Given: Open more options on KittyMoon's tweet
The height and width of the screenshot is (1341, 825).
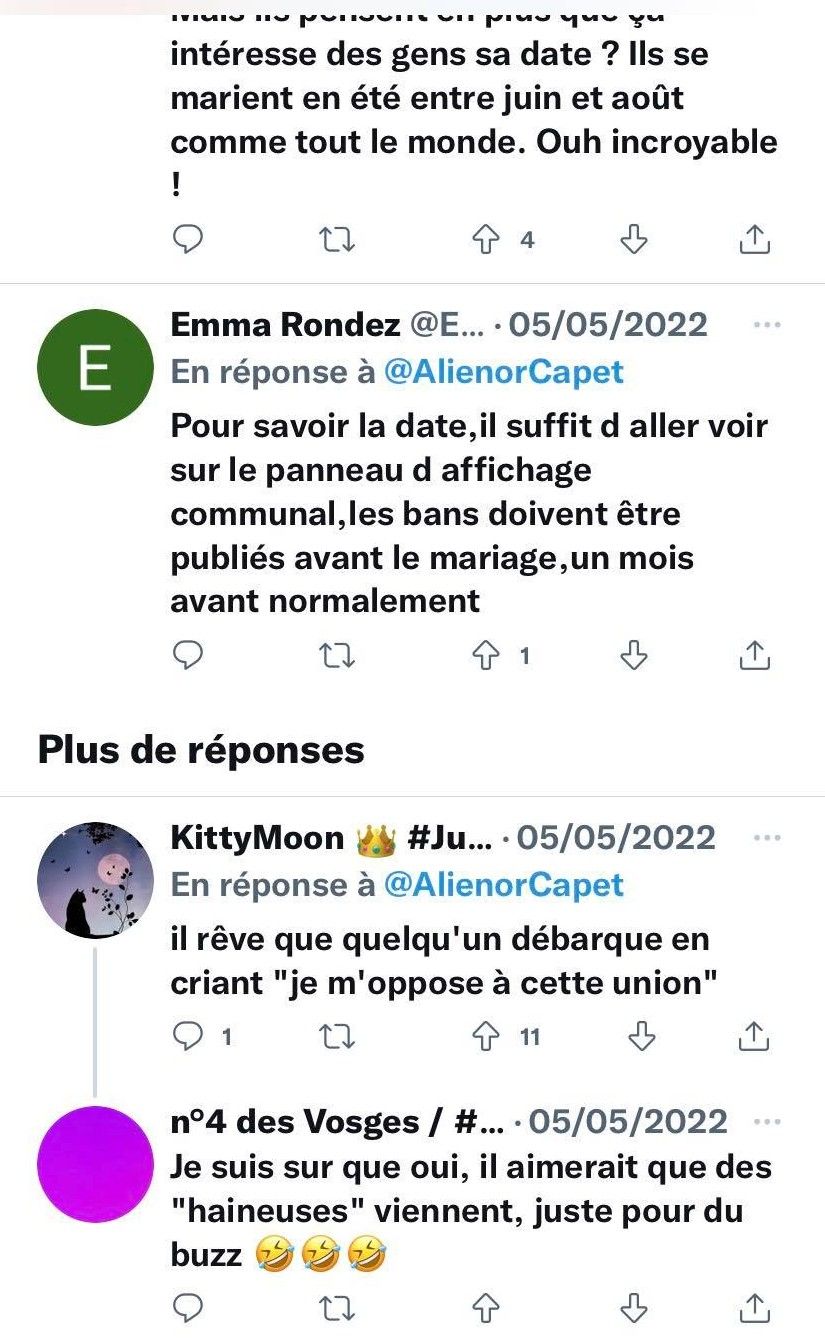Looking at the screenshot, I should pyautogui.click(x=767, y=837).
